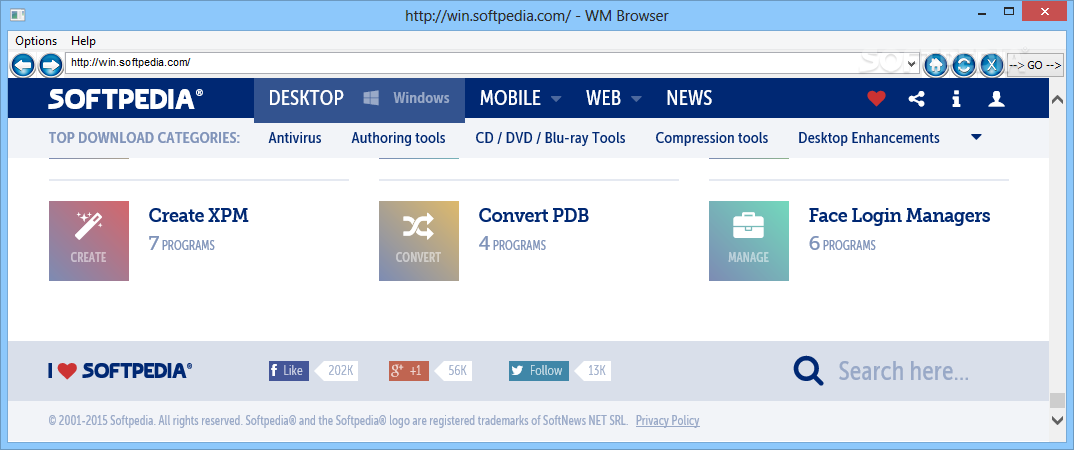Open the Privacy Policy link
Screen dimensions: 1074x450
(668, 421)
